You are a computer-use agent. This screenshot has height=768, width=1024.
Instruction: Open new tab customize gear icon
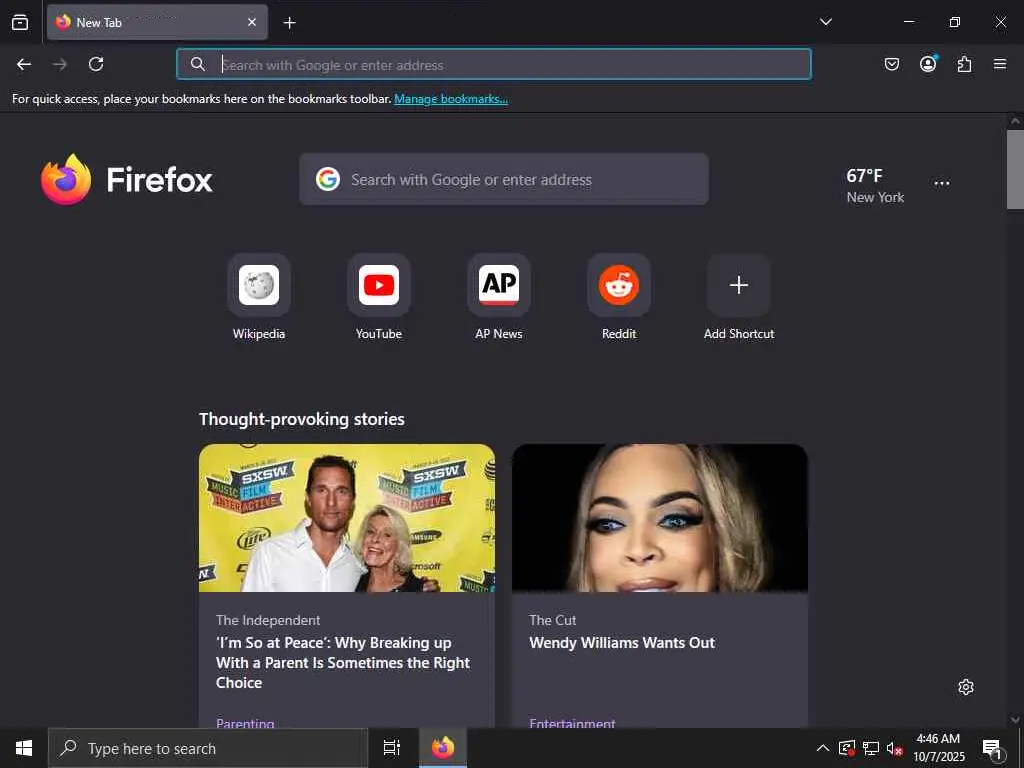pos(966,687)
